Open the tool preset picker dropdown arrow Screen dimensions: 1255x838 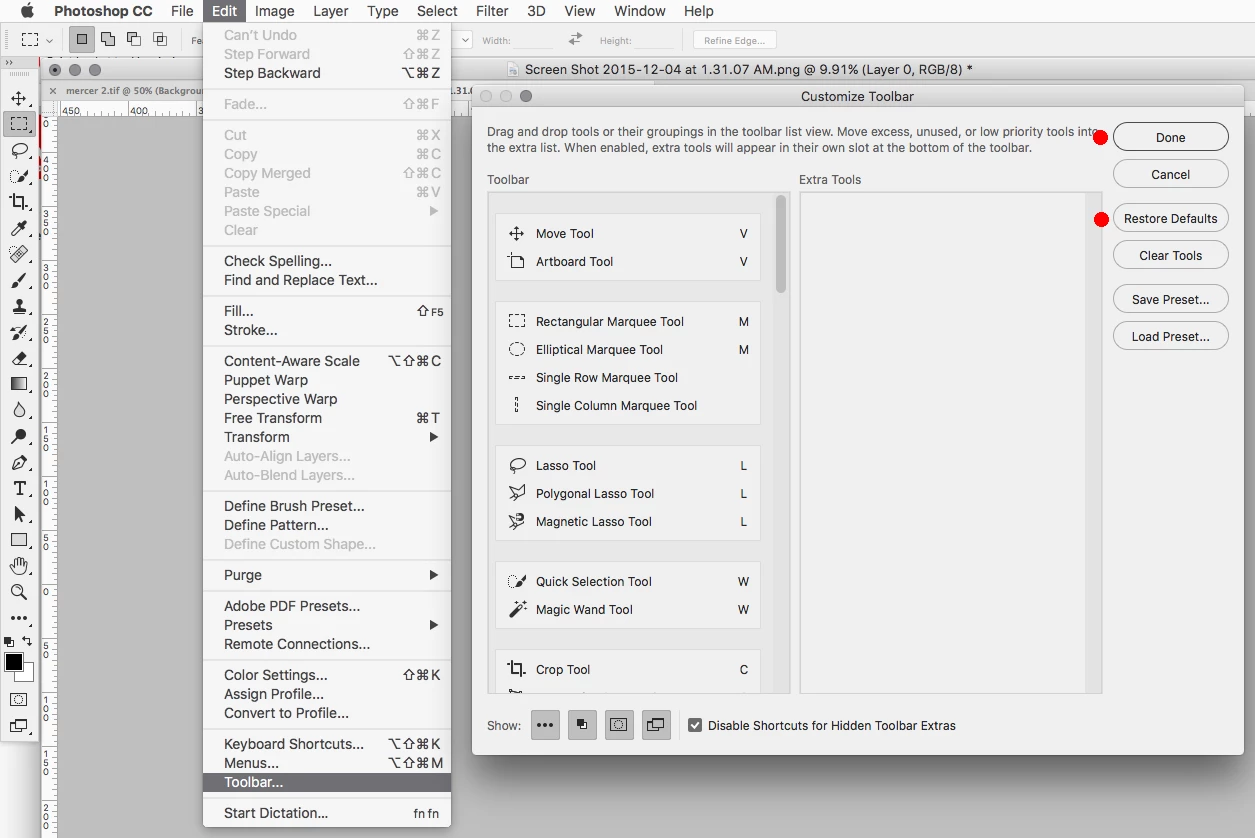49,41
